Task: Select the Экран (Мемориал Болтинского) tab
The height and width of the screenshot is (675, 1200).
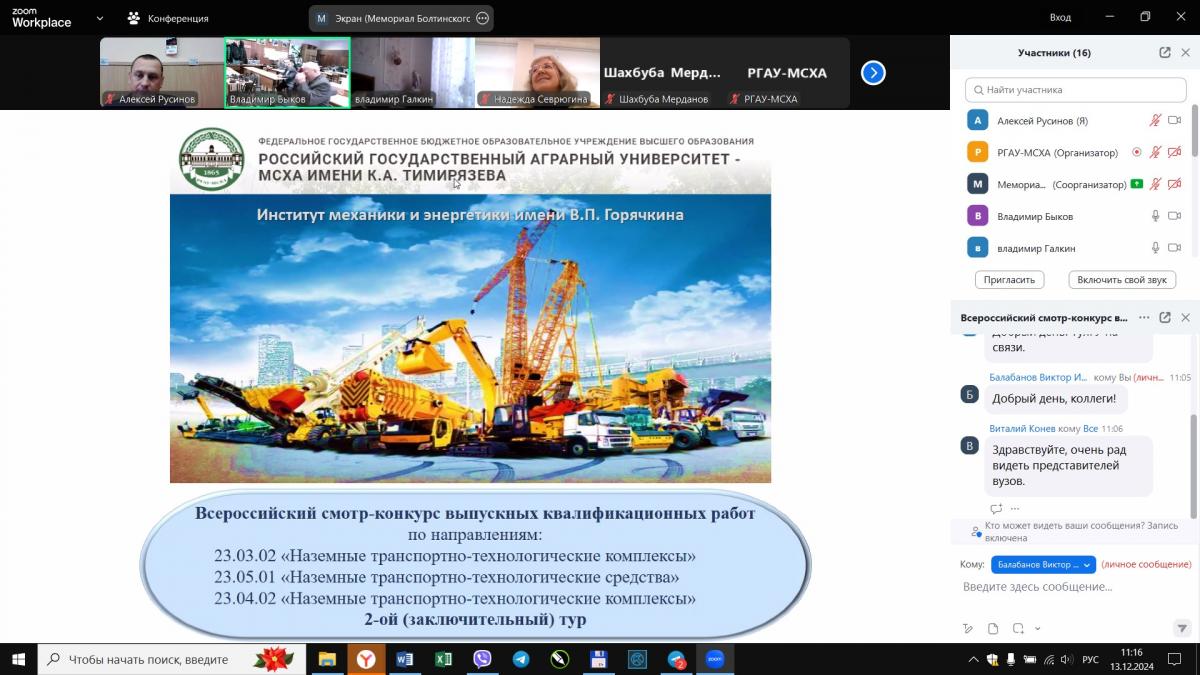Action: [400, 18]
